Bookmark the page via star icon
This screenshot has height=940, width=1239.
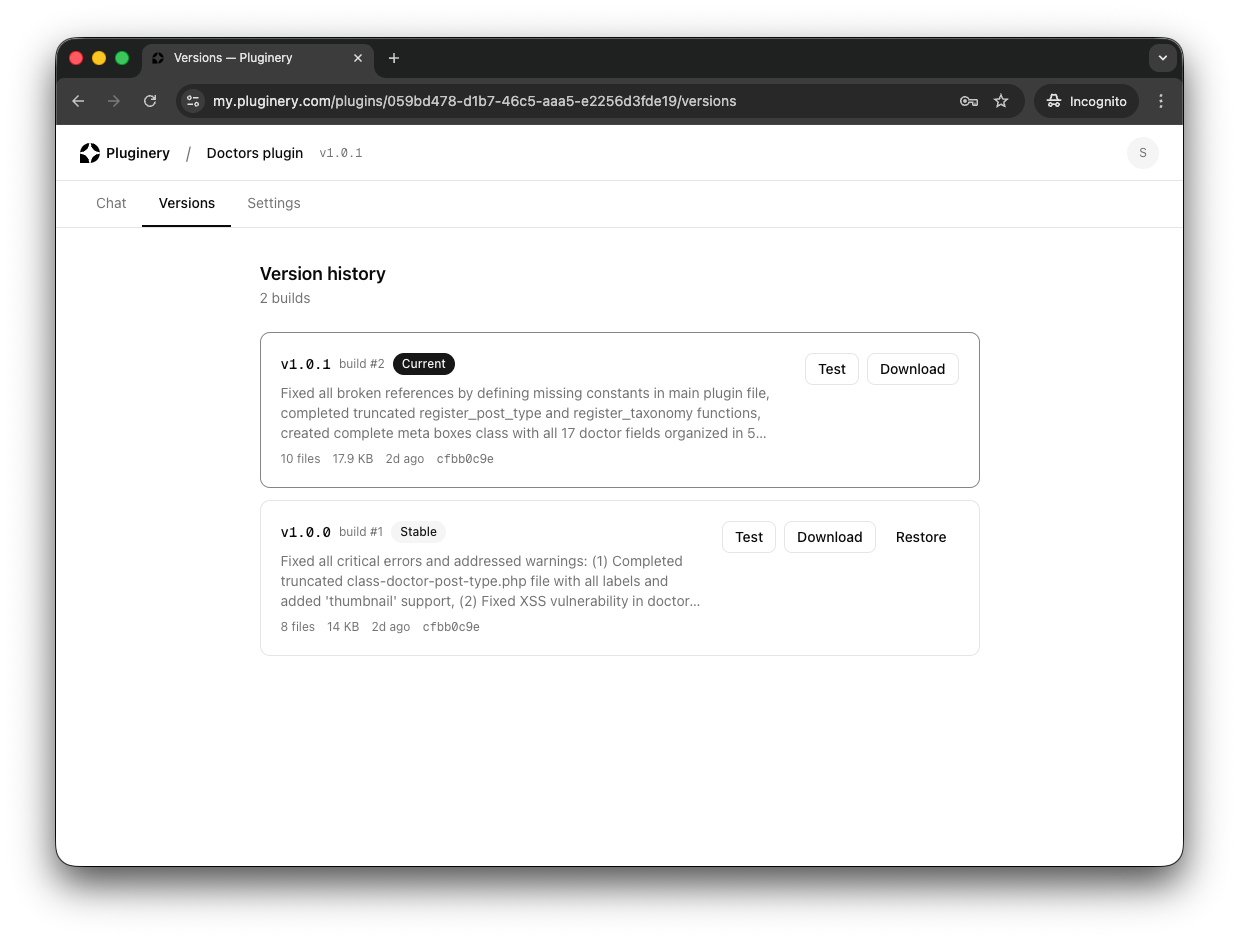1001,101
